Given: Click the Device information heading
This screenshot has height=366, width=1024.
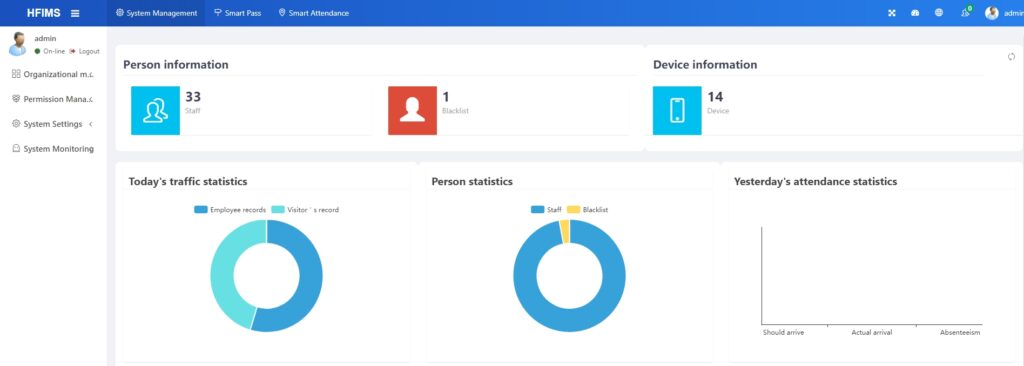Looking at the screenshot, I should pos(705,65).
